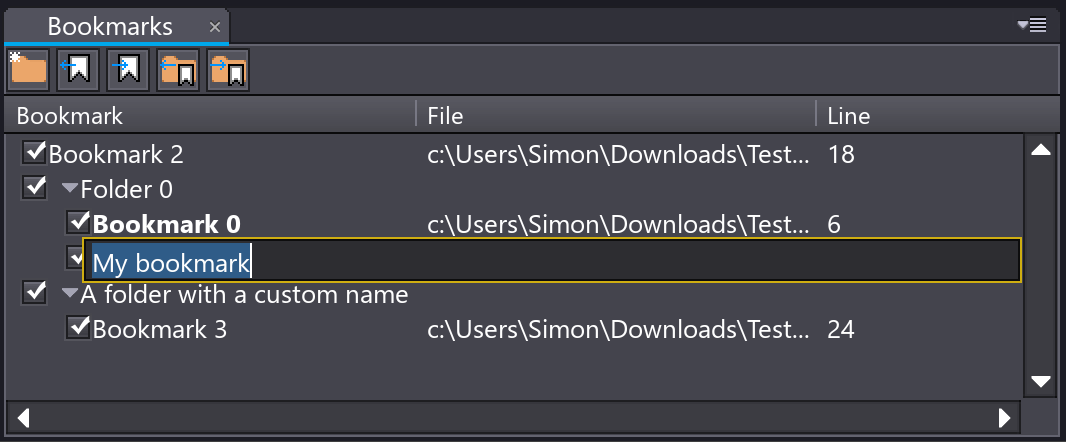Click the file path of Bookmark 3
This screenshot has width=1066, height=442.
(619, 330)
